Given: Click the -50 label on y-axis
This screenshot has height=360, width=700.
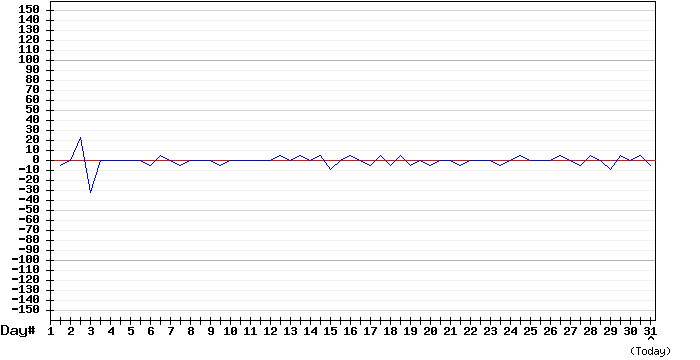Looking at the screenshot, I should click(x=29, y=210).
